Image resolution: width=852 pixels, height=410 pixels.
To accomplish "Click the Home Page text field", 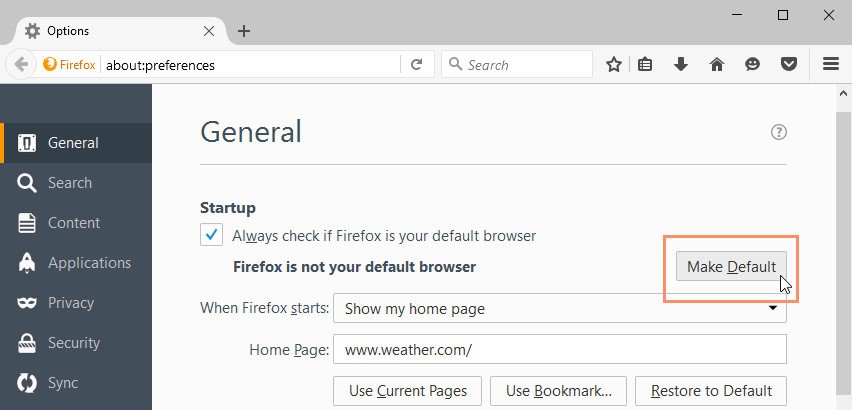I will coord(560,349).
